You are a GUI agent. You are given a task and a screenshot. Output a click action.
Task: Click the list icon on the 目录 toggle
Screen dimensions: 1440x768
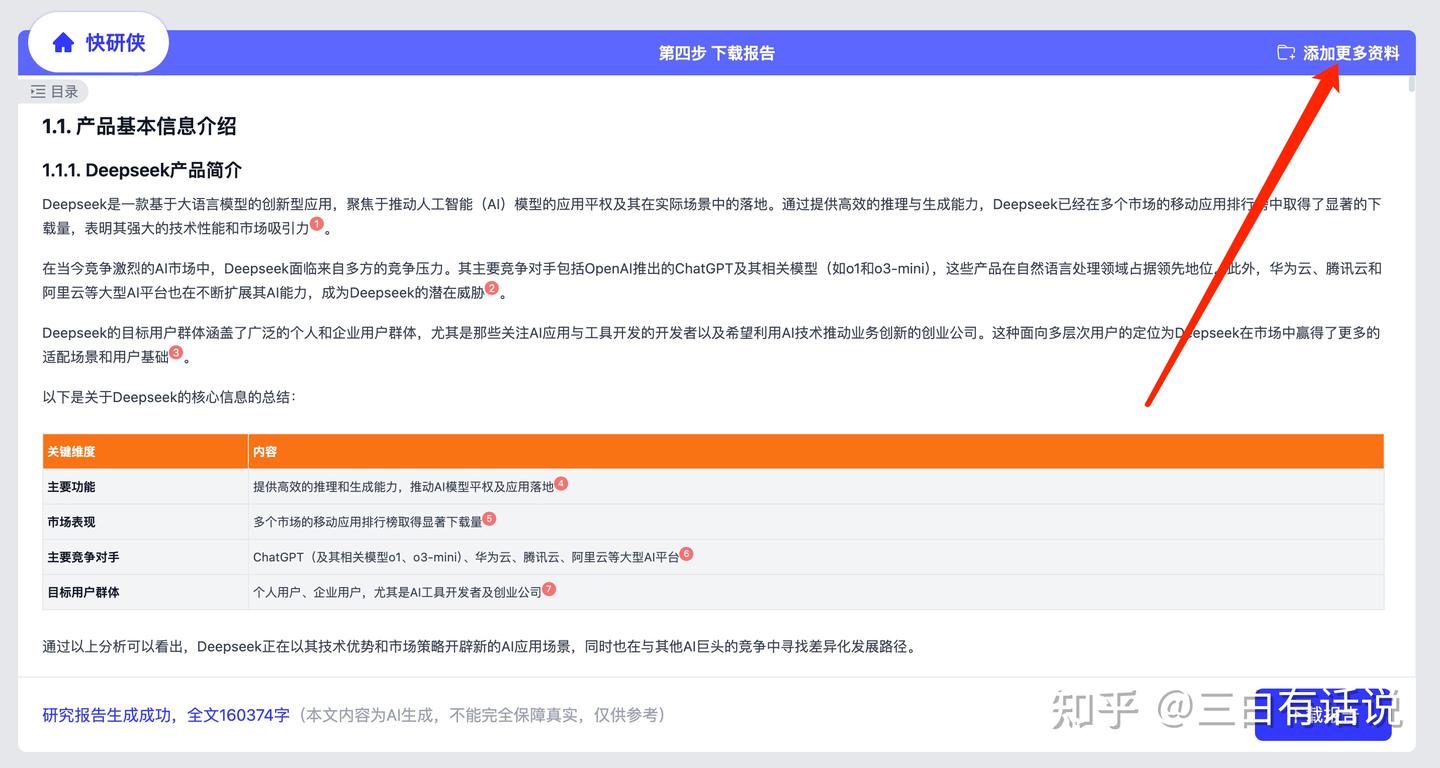coord(38,92)
